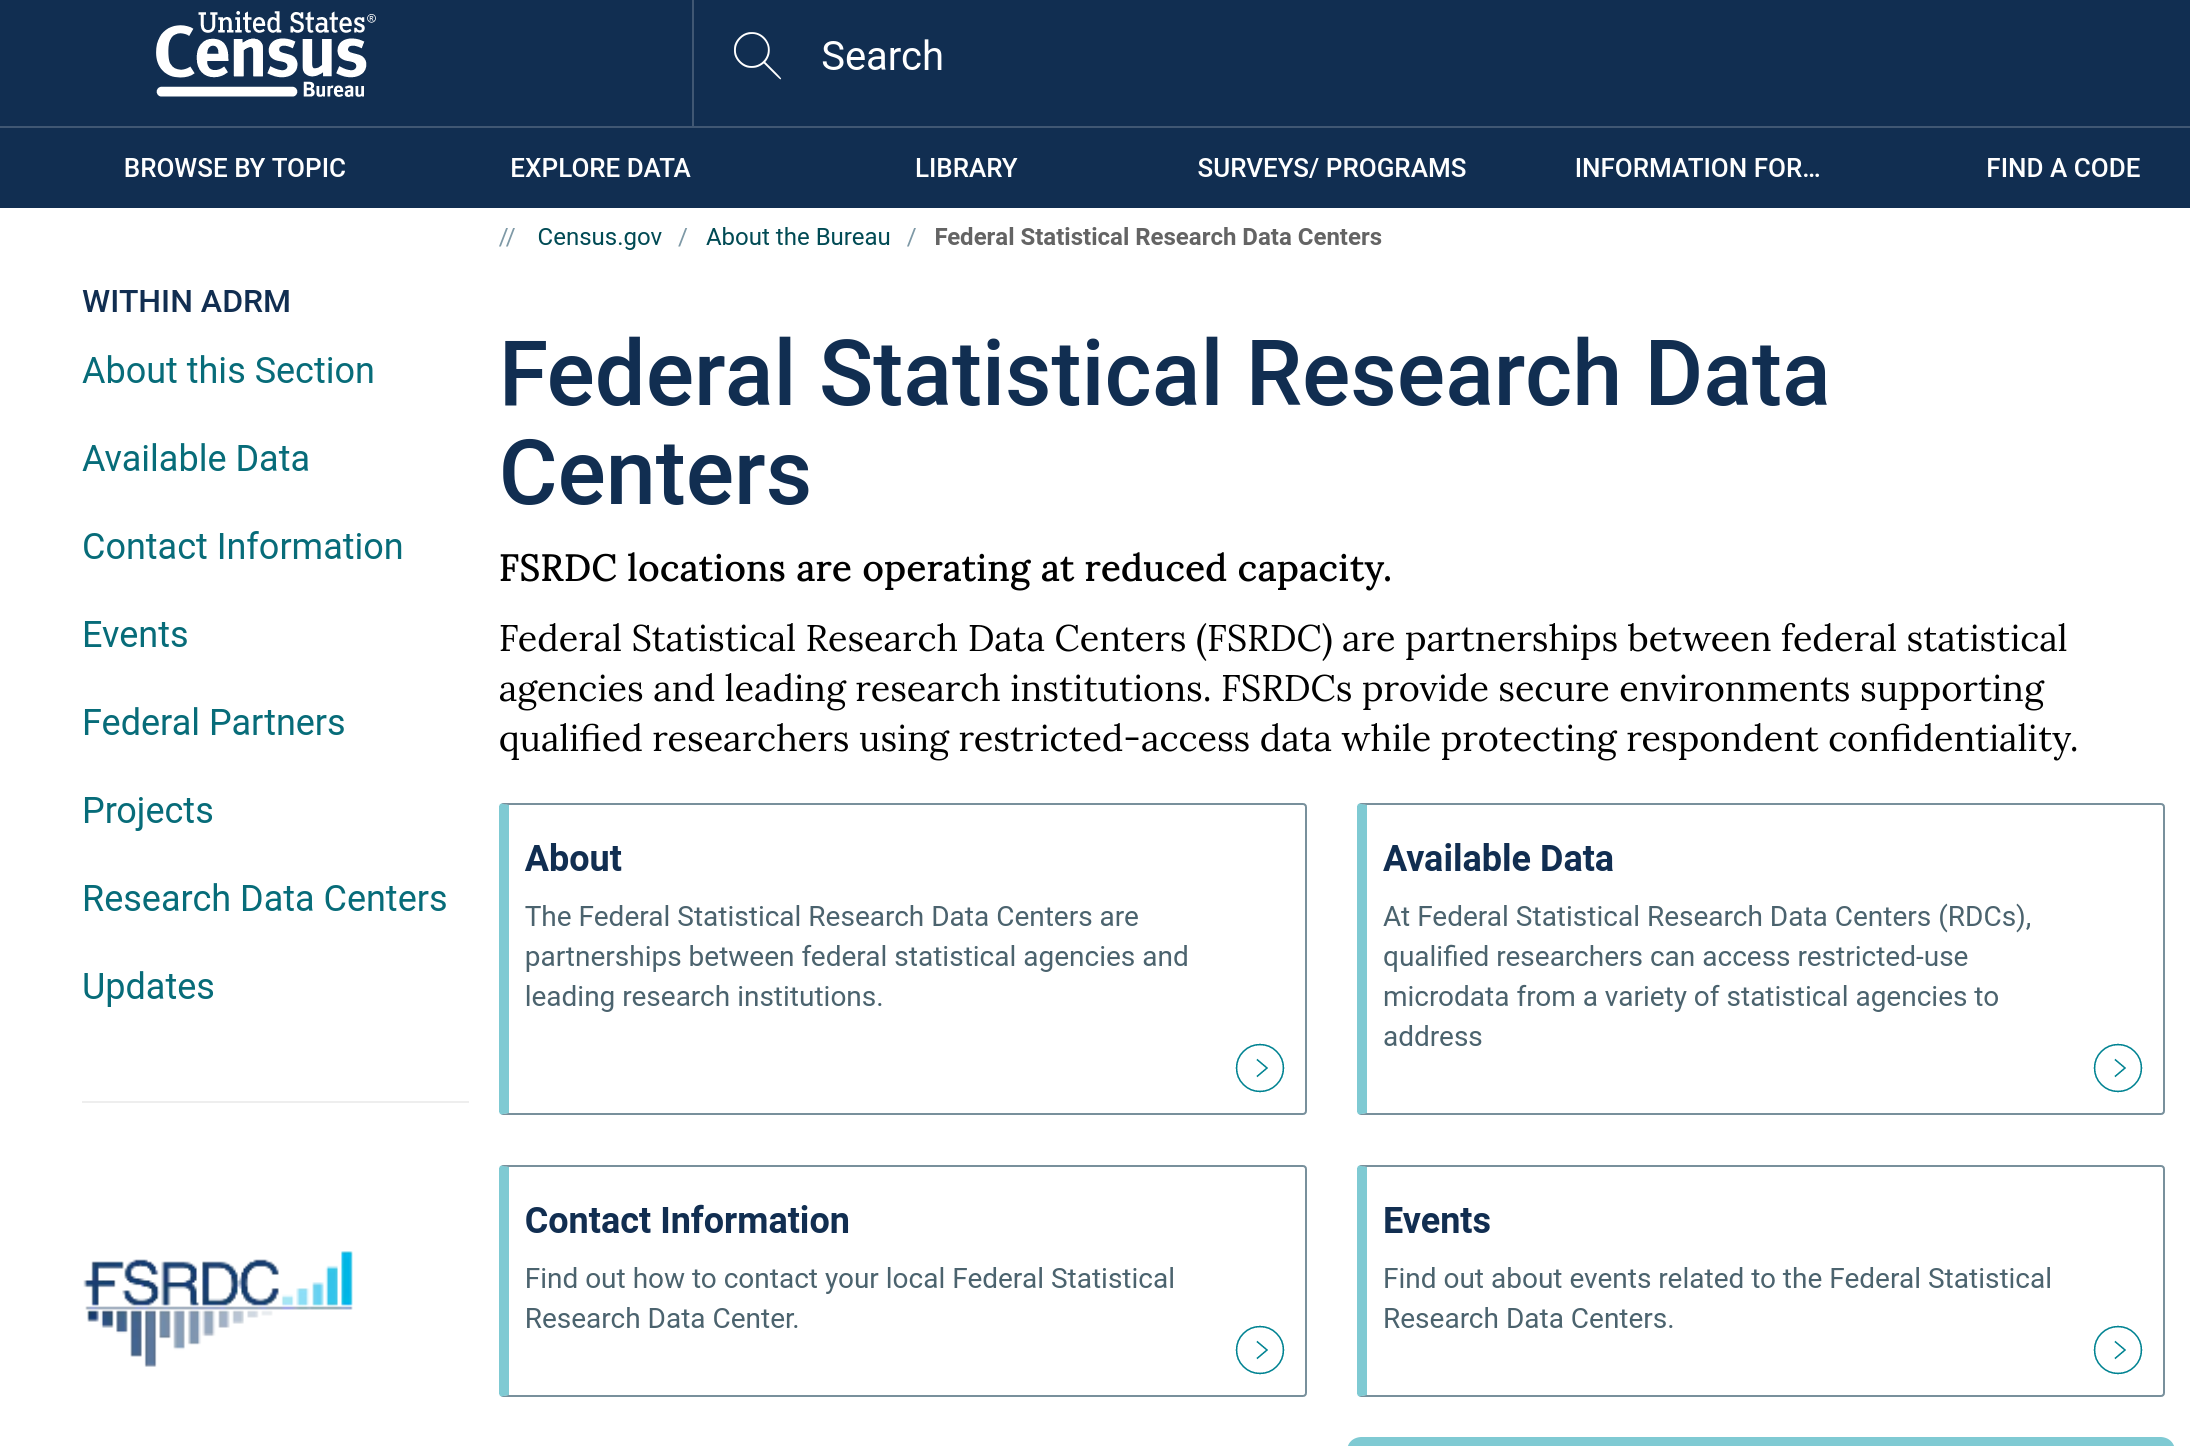Click the About card heading
This screenshot has height=1446, width=2190.
(x=573, y=858)
